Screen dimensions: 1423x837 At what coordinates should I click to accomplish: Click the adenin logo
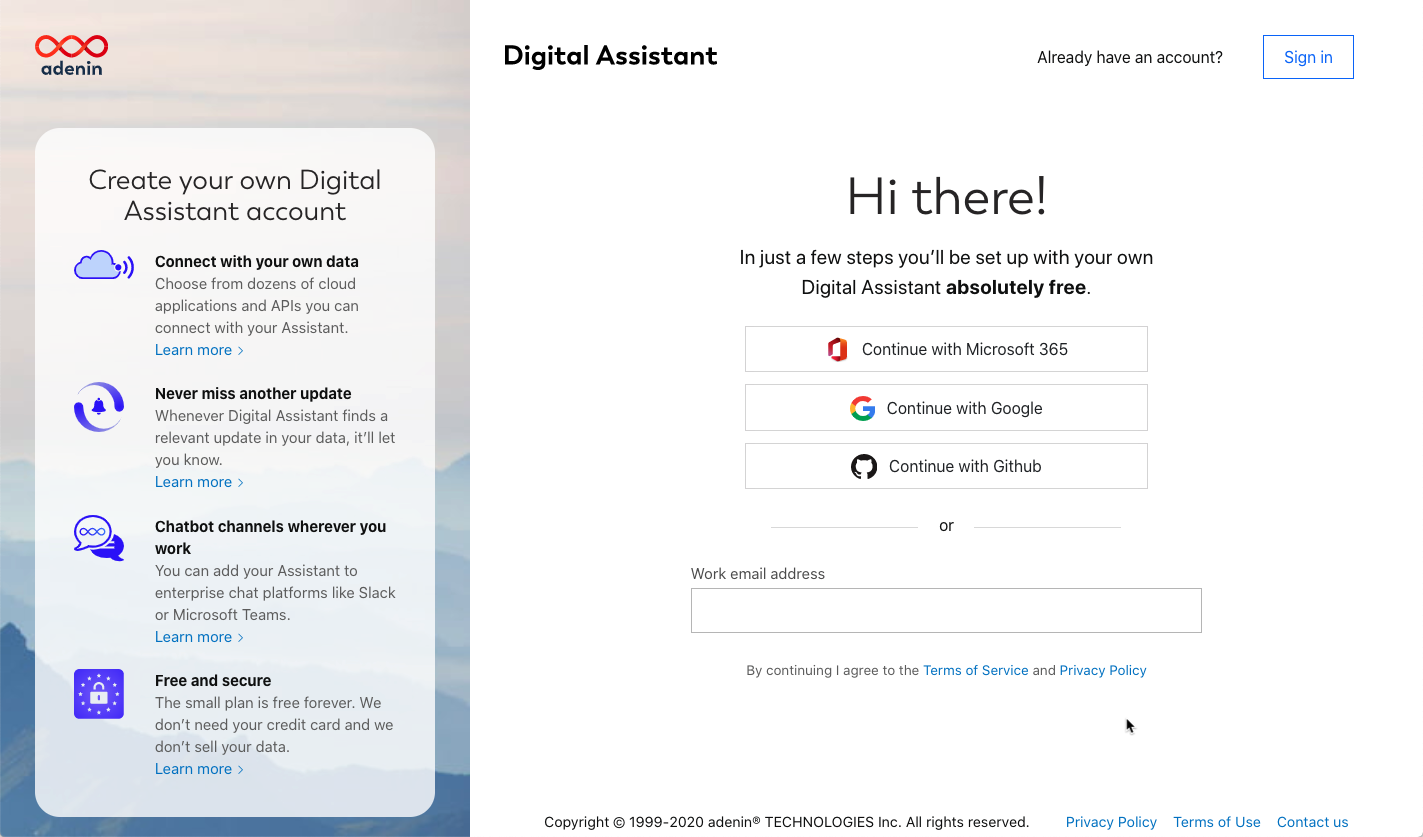pyautogui.click(x=71, y=55)
